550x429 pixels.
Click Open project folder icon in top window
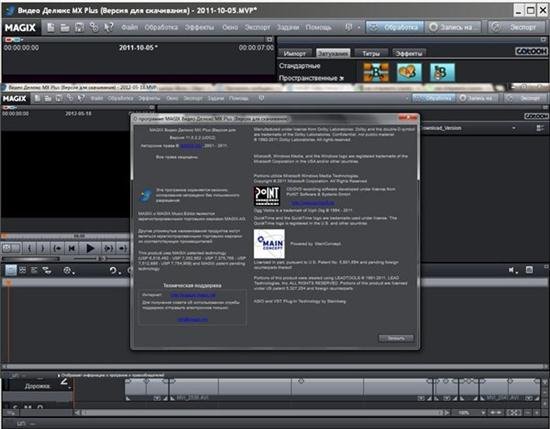coord(65,27)
